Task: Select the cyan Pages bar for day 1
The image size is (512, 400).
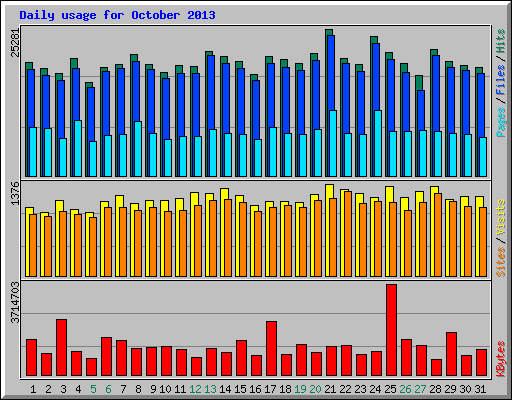Action: [33, 152]
